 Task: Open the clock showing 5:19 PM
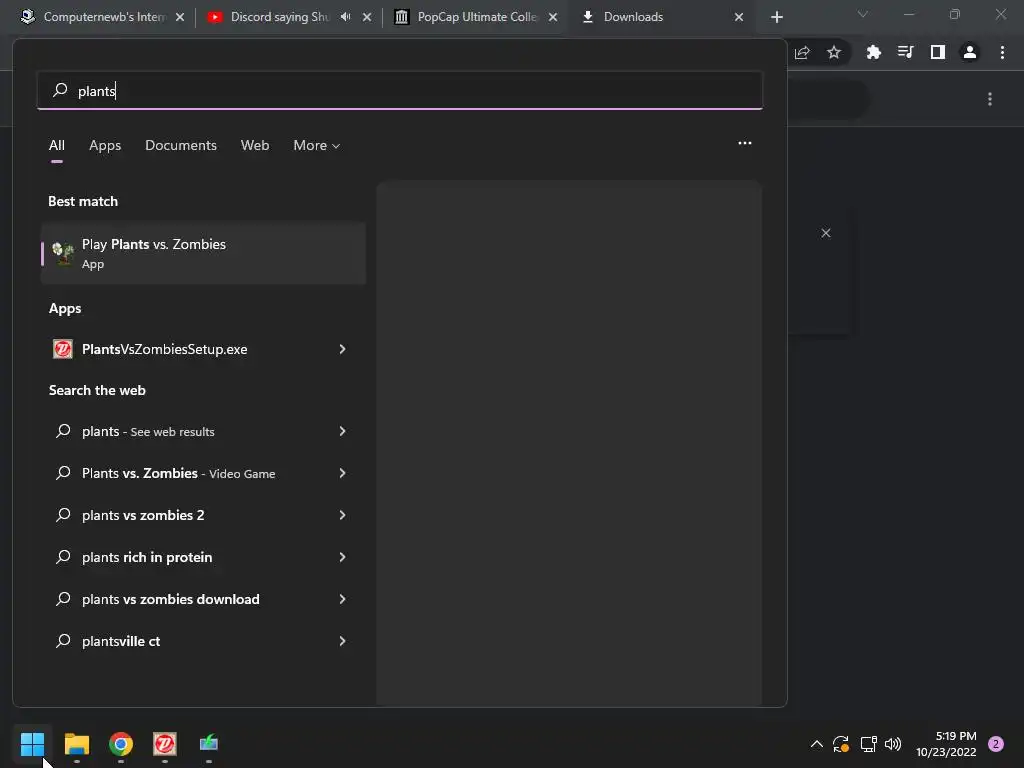click(x=946, y=744)
